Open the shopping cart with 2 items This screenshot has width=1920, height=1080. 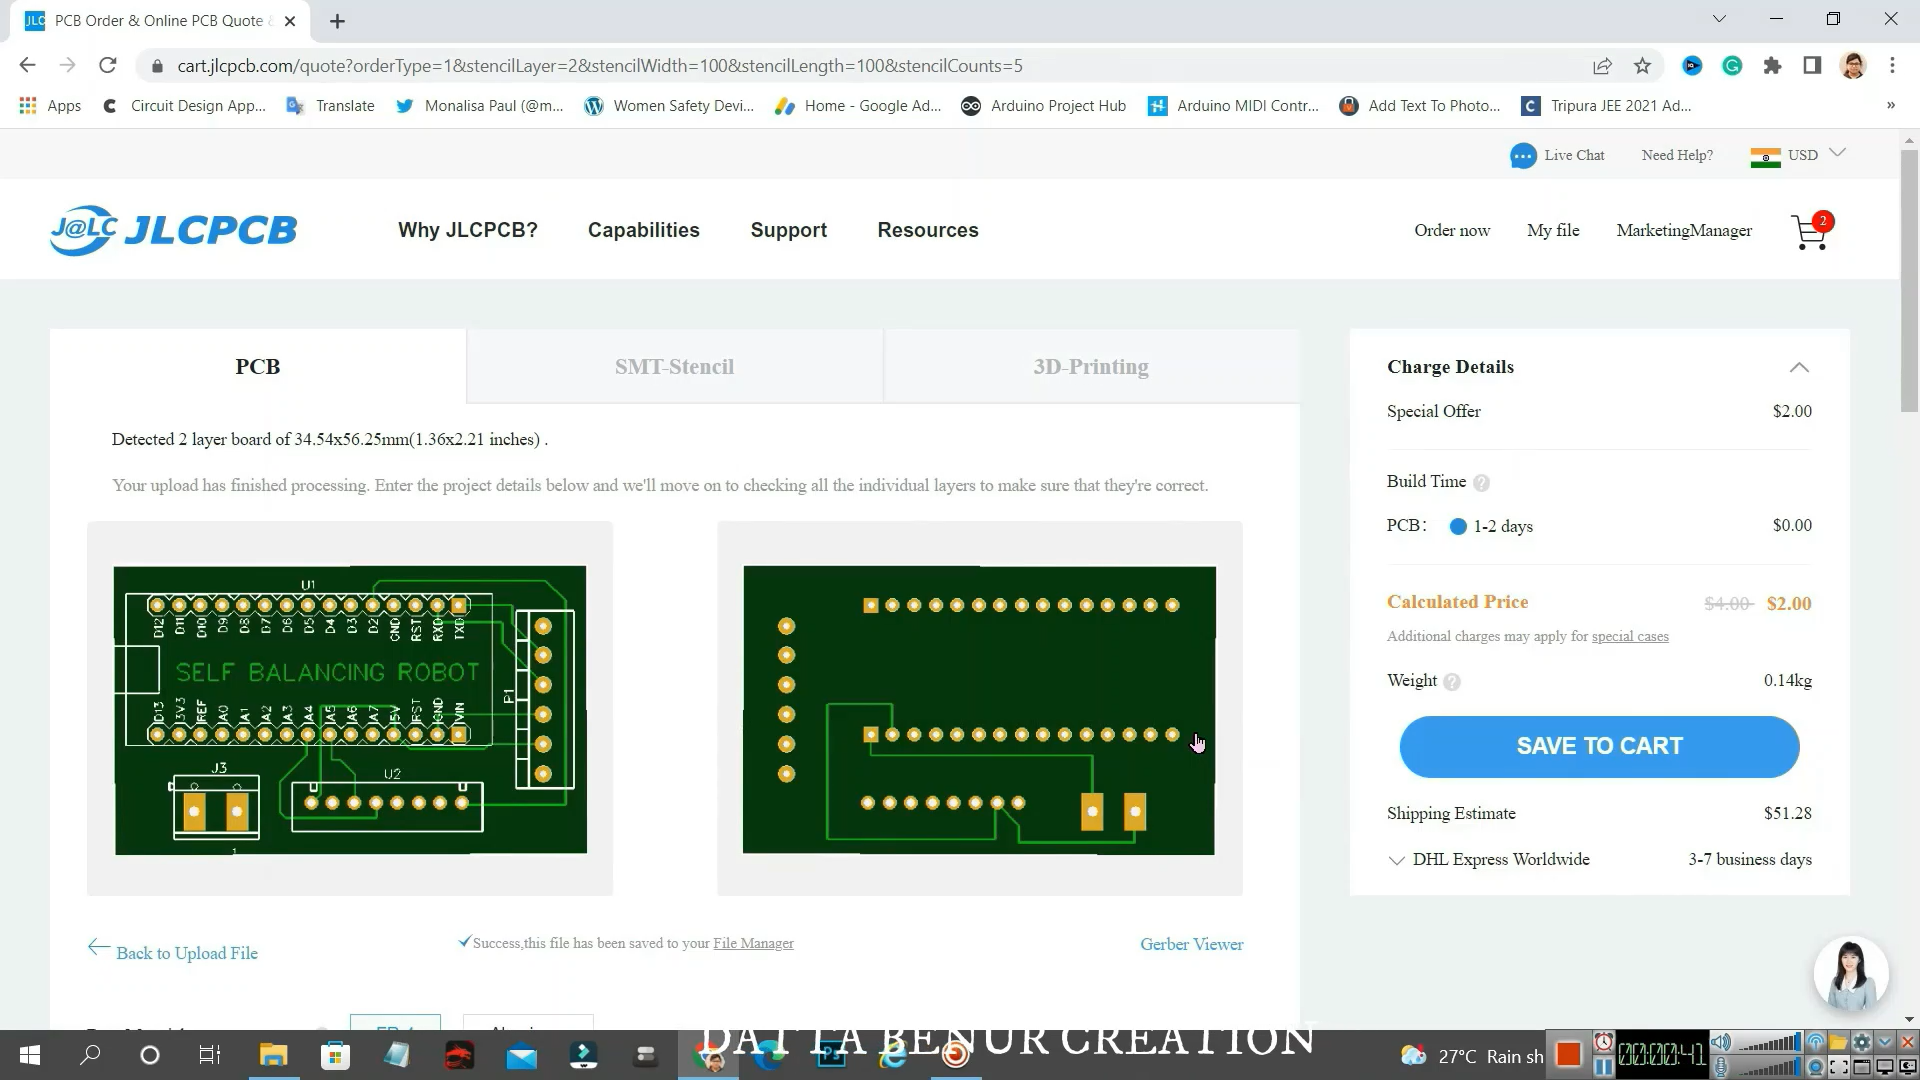tap(1809, 230)
